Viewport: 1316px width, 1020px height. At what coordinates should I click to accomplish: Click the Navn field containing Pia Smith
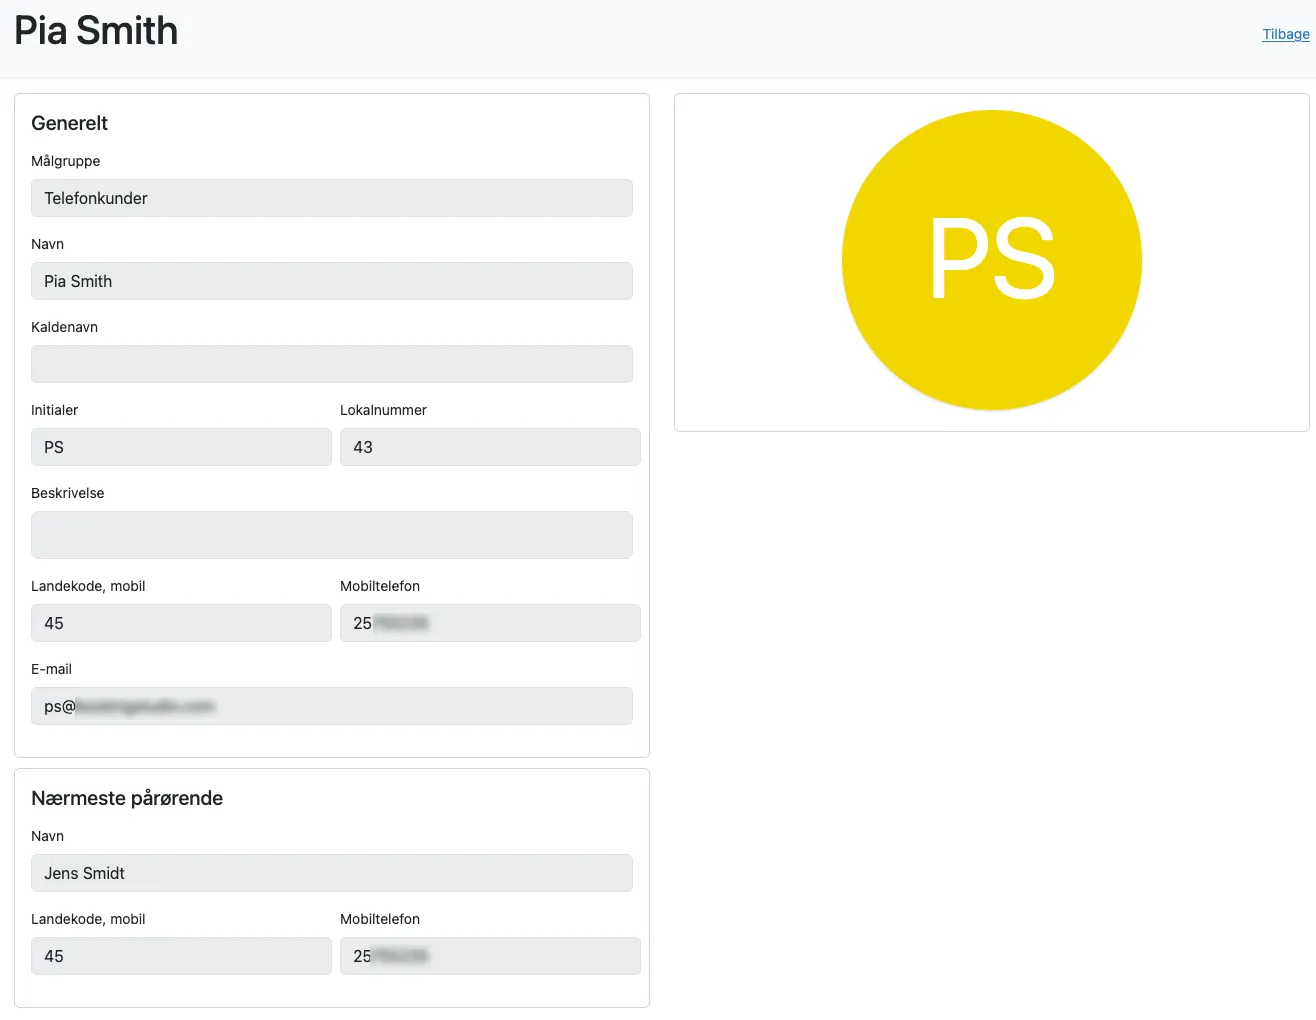click(331, 281)
